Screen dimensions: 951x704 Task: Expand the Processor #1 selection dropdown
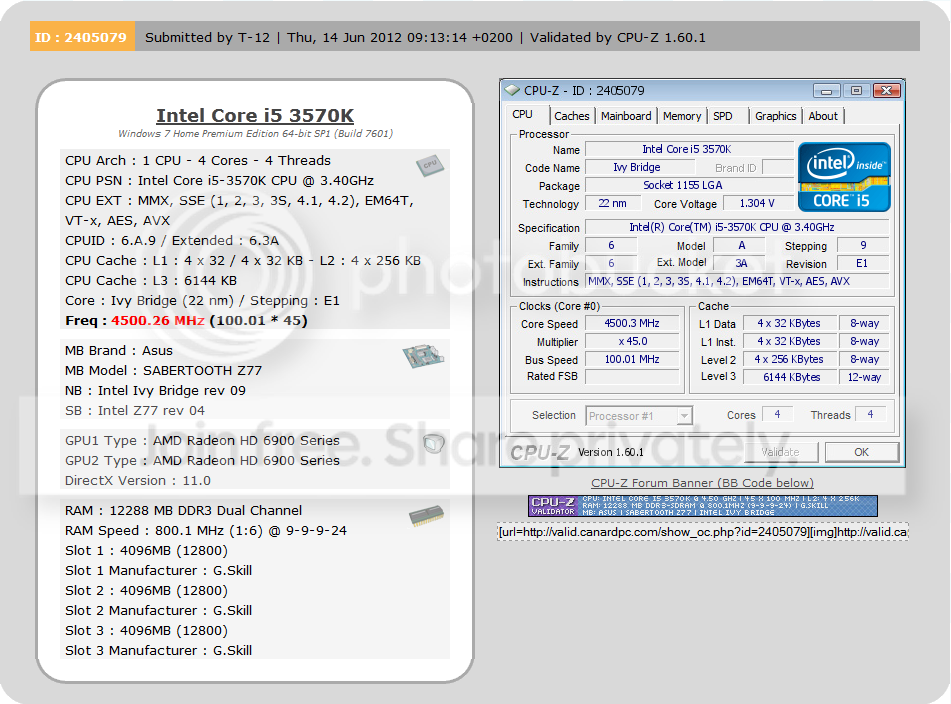[x=684, y=416]
